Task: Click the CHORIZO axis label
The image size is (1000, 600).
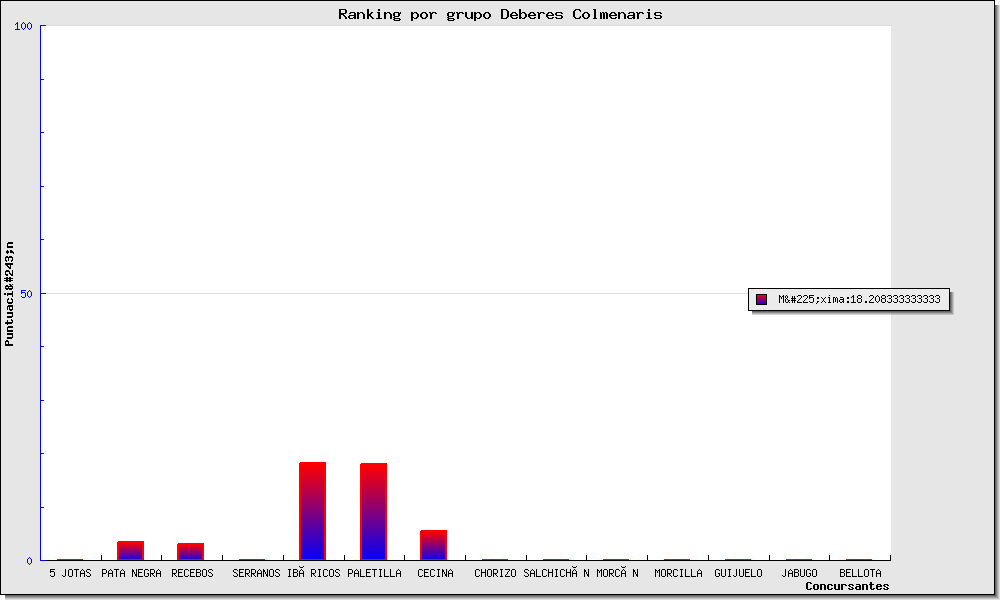Action: 495,574
